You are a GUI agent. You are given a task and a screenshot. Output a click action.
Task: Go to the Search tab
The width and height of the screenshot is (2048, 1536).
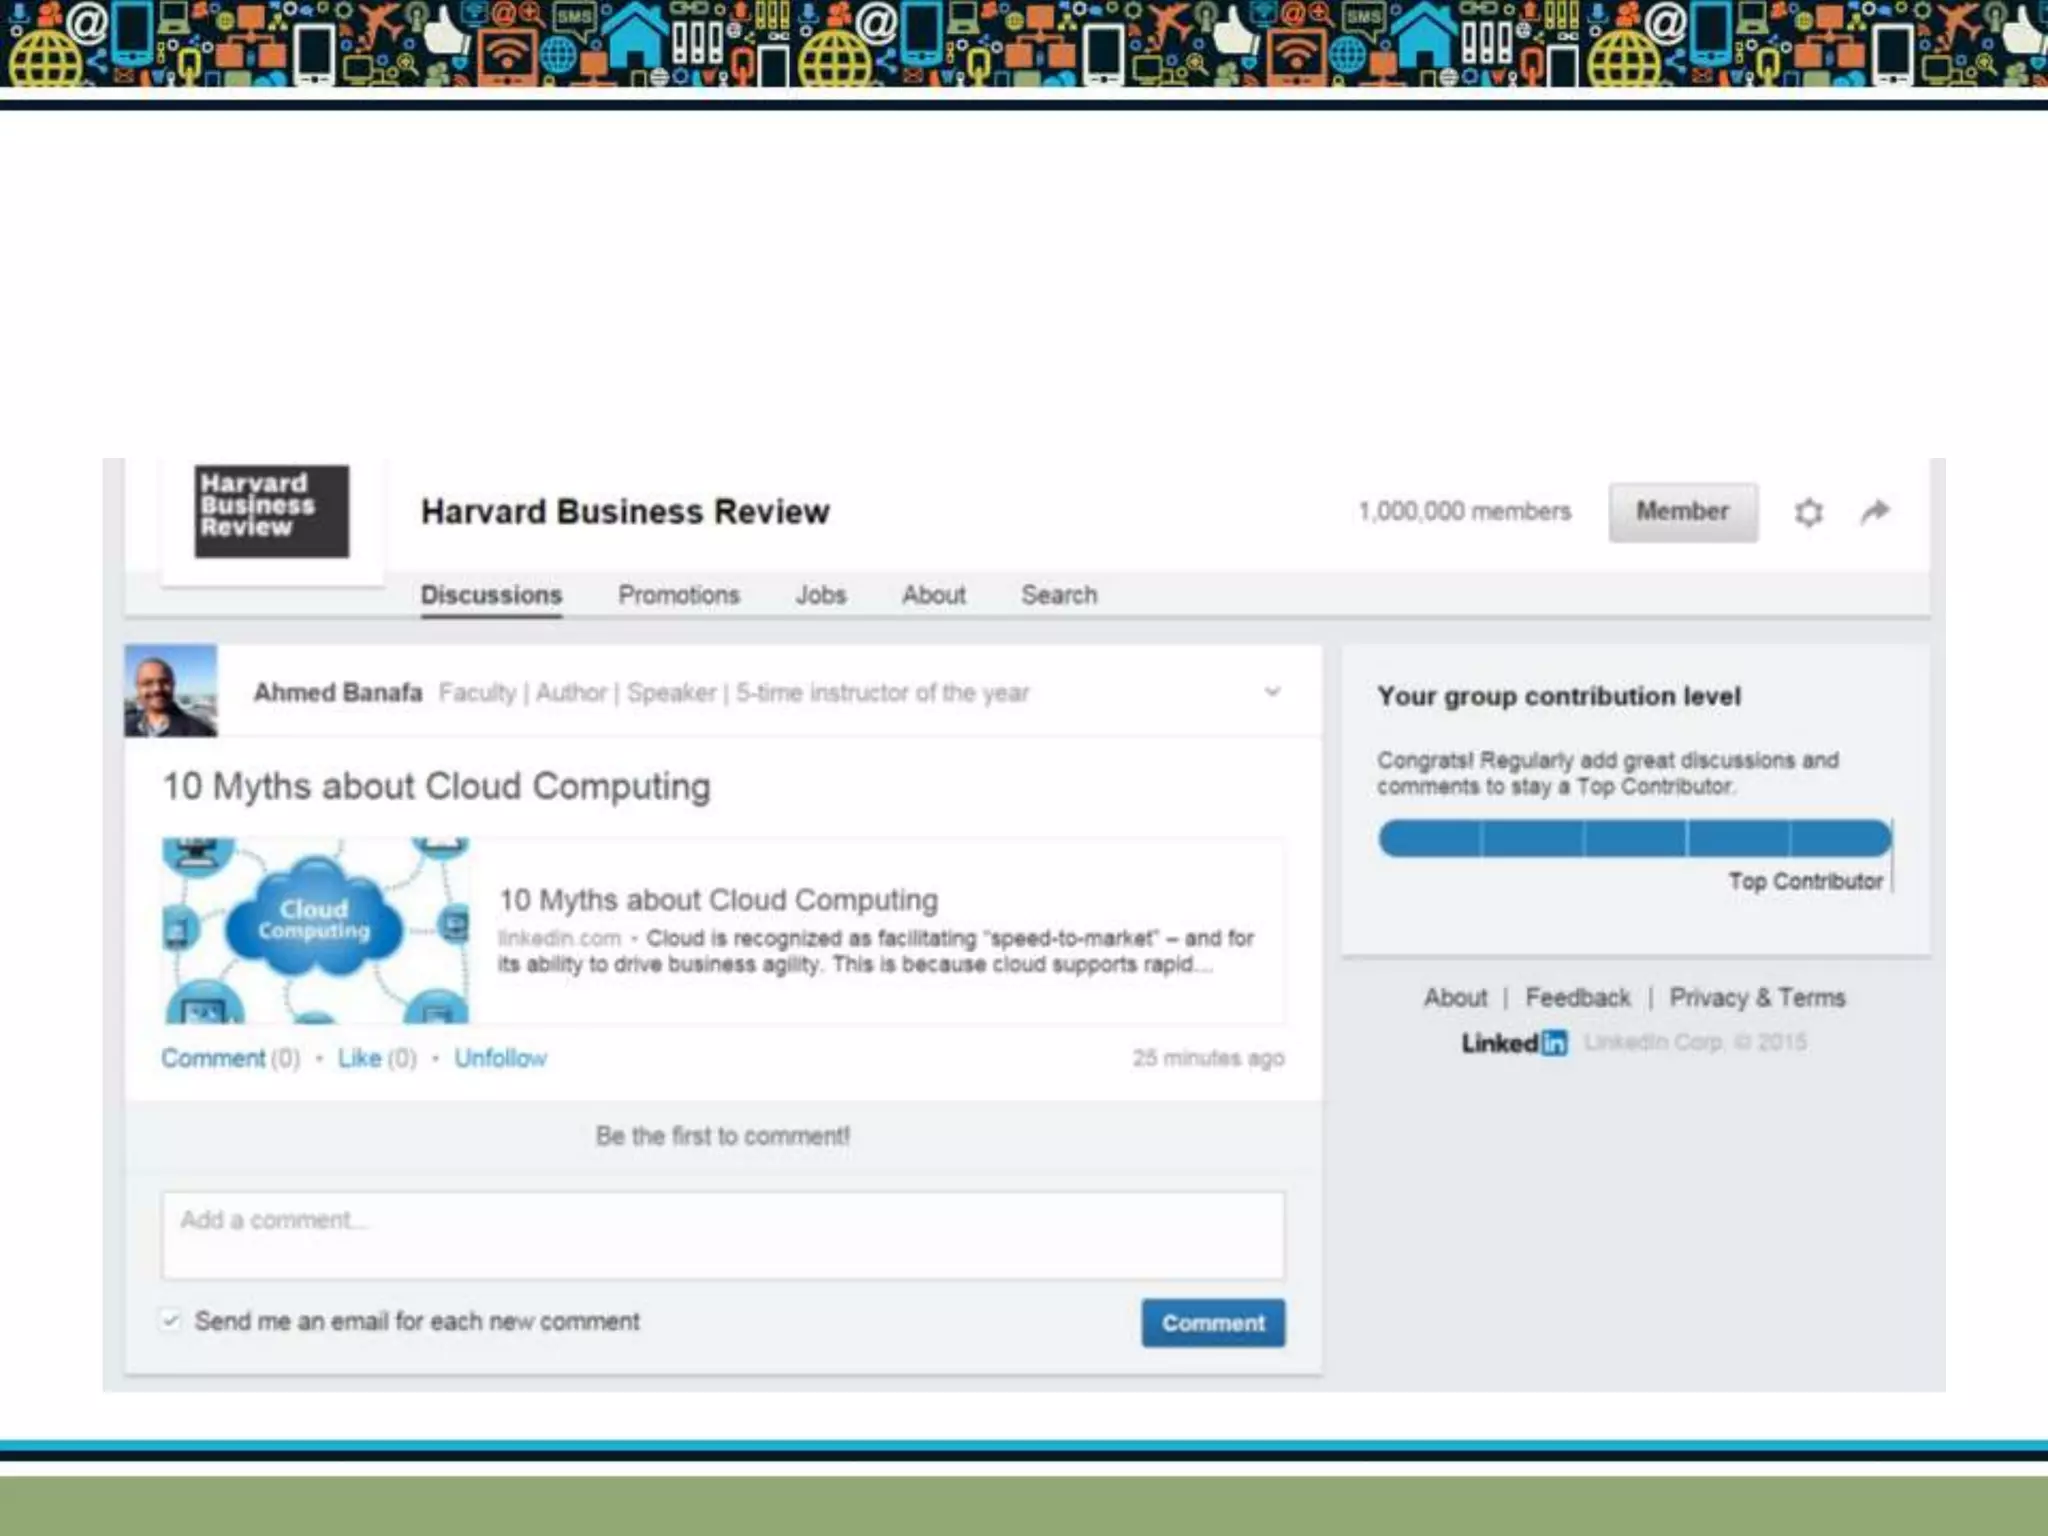[x=1058, y=595]
